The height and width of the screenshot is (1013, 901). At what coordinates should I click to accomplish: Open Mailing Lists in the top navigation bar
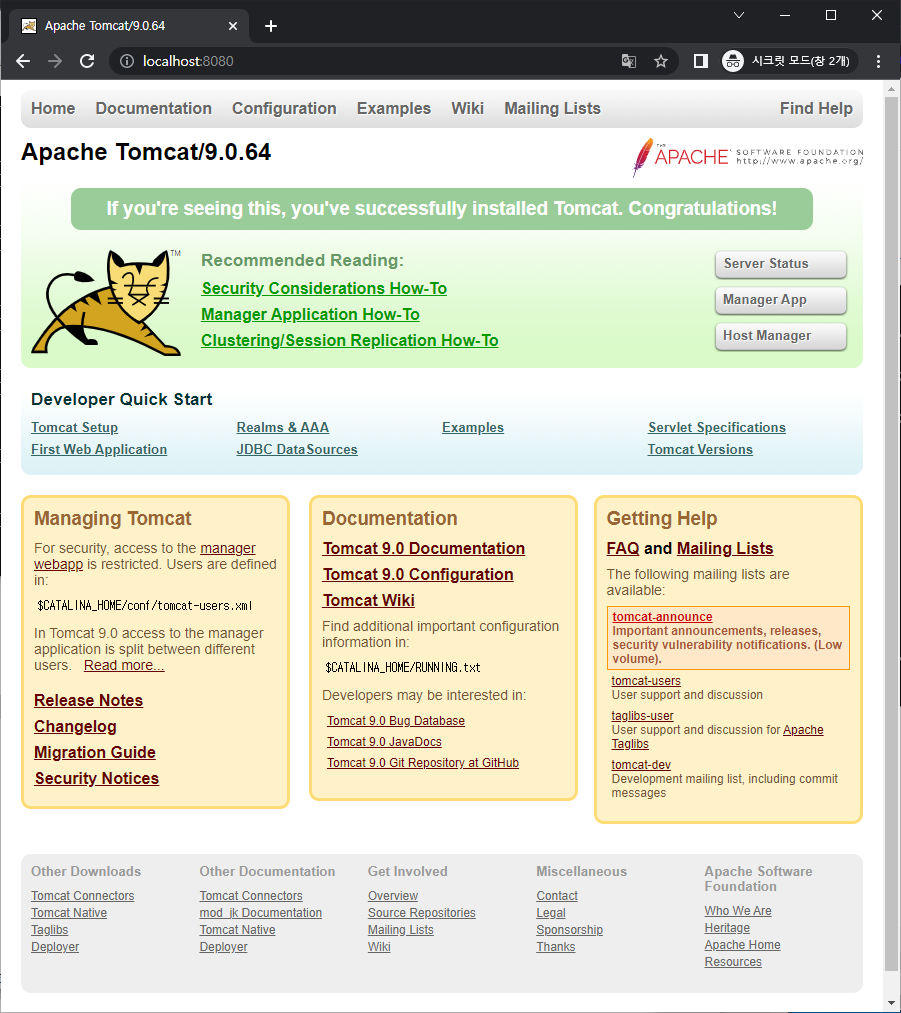[x=552, y=108]
